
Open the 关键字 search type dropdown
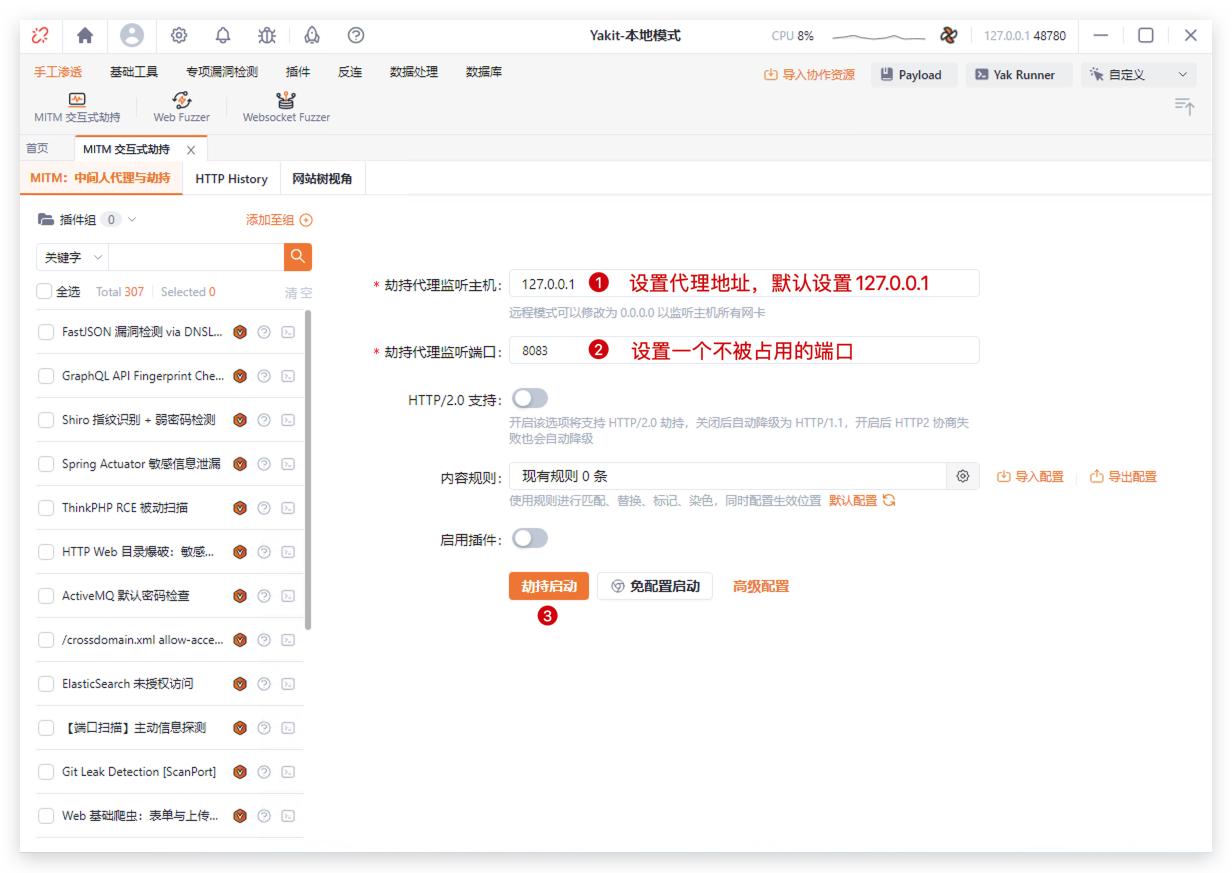pos(72,257)
